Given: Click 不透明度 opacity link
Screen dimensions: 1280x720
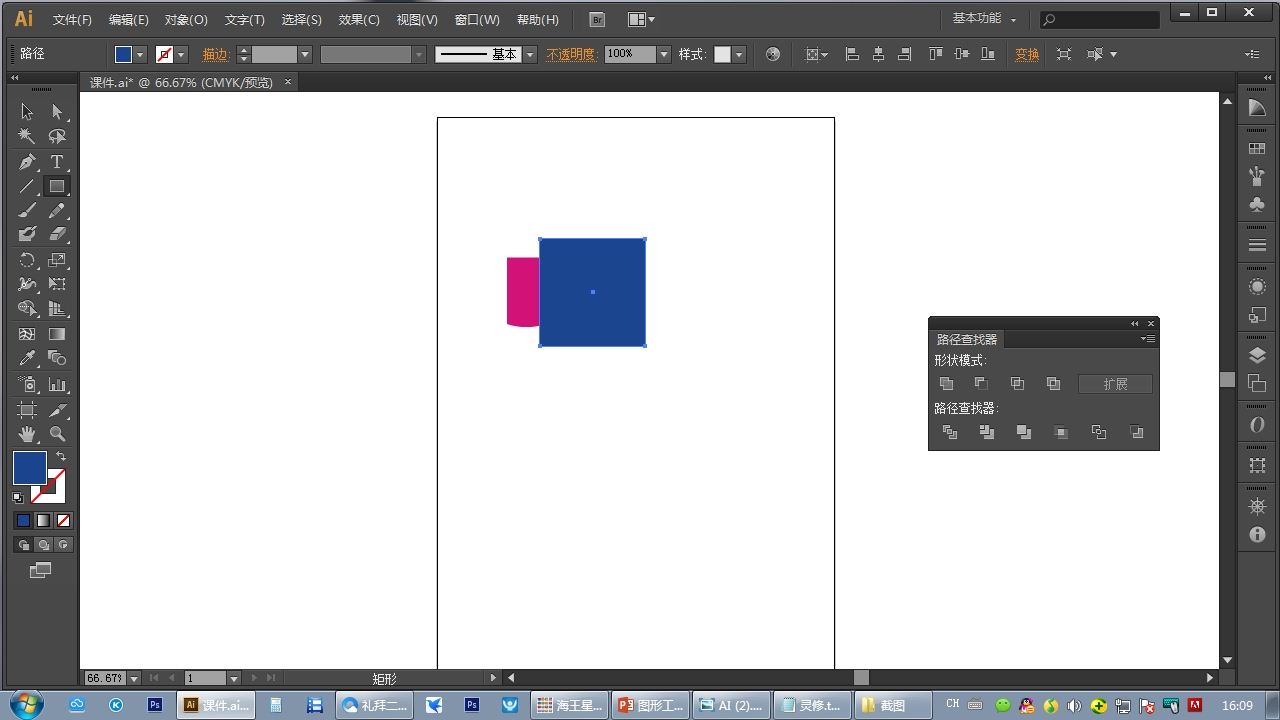Looking at the screenshot, I should pos(571,54).
